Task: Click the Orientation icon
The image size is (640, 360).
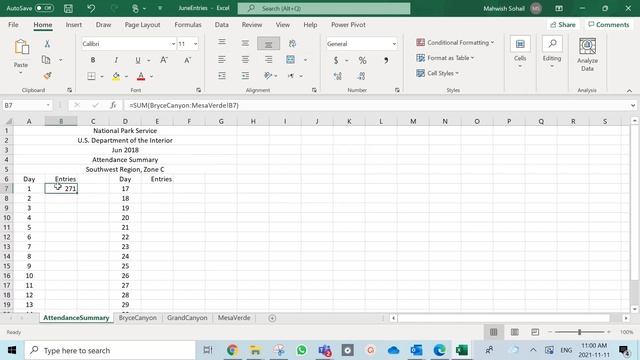Action: (x=268, y=76)
